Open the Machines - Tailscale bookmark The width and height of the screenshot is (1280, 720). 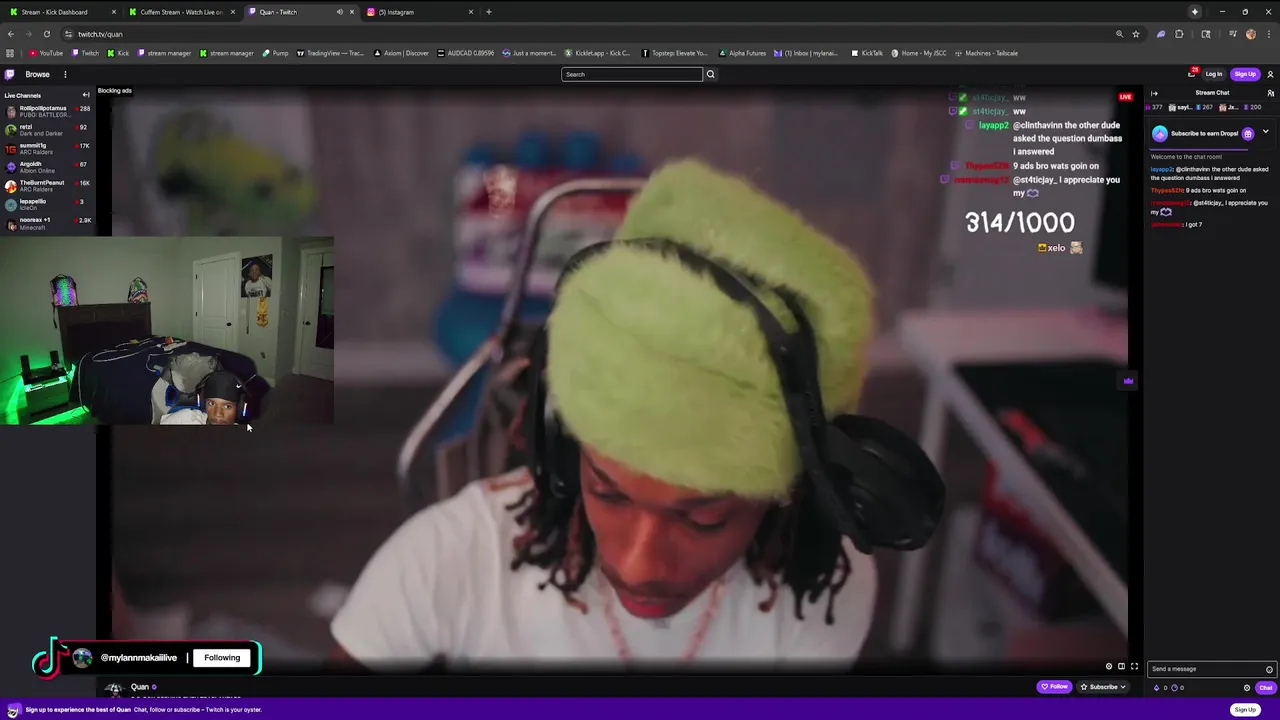pyautogui.click(x=986, y=53)
